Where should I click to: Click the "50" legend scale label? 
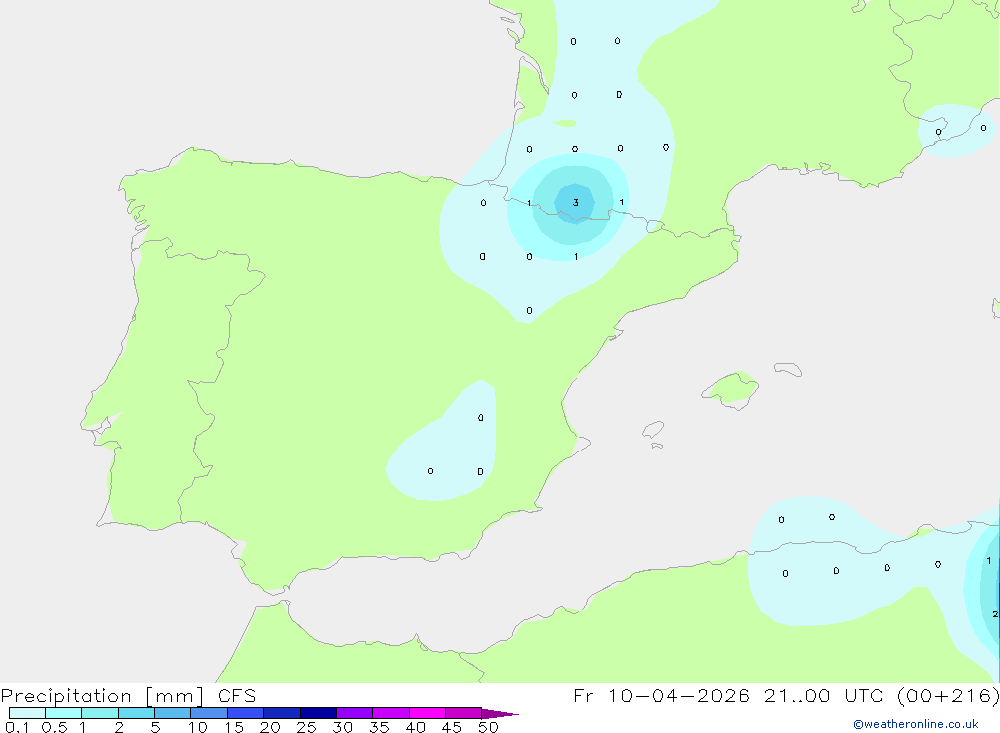point(488,727)
